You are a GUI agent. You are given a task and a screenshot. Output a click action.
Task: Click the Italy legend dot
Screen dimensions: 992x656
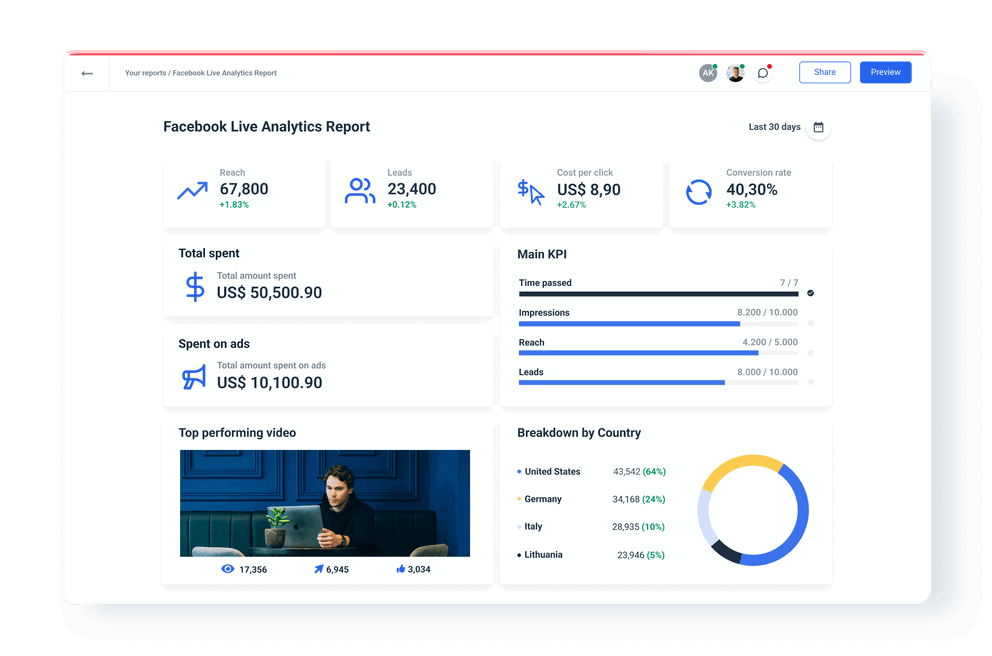(519, 526)
